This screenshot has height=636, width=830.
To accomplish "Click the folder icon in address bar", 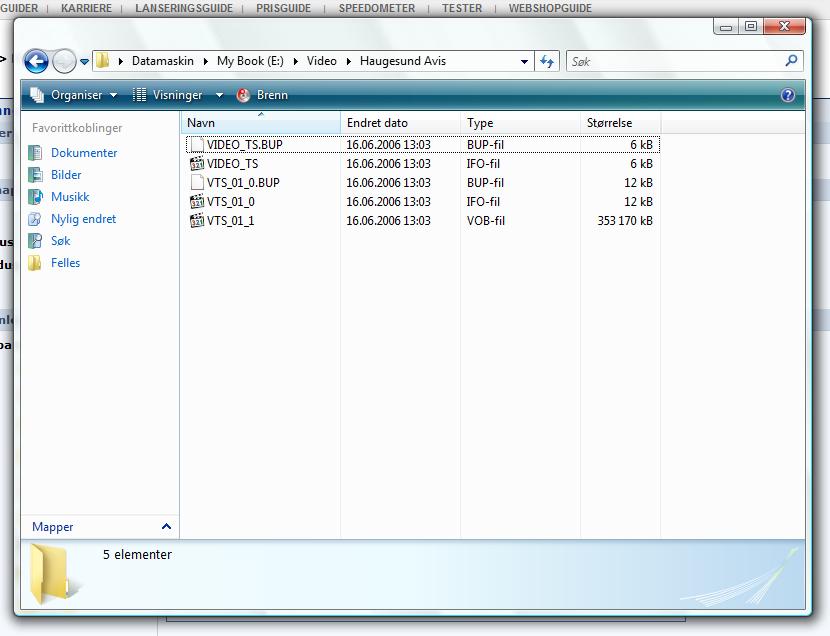I will tap(103, 60).
